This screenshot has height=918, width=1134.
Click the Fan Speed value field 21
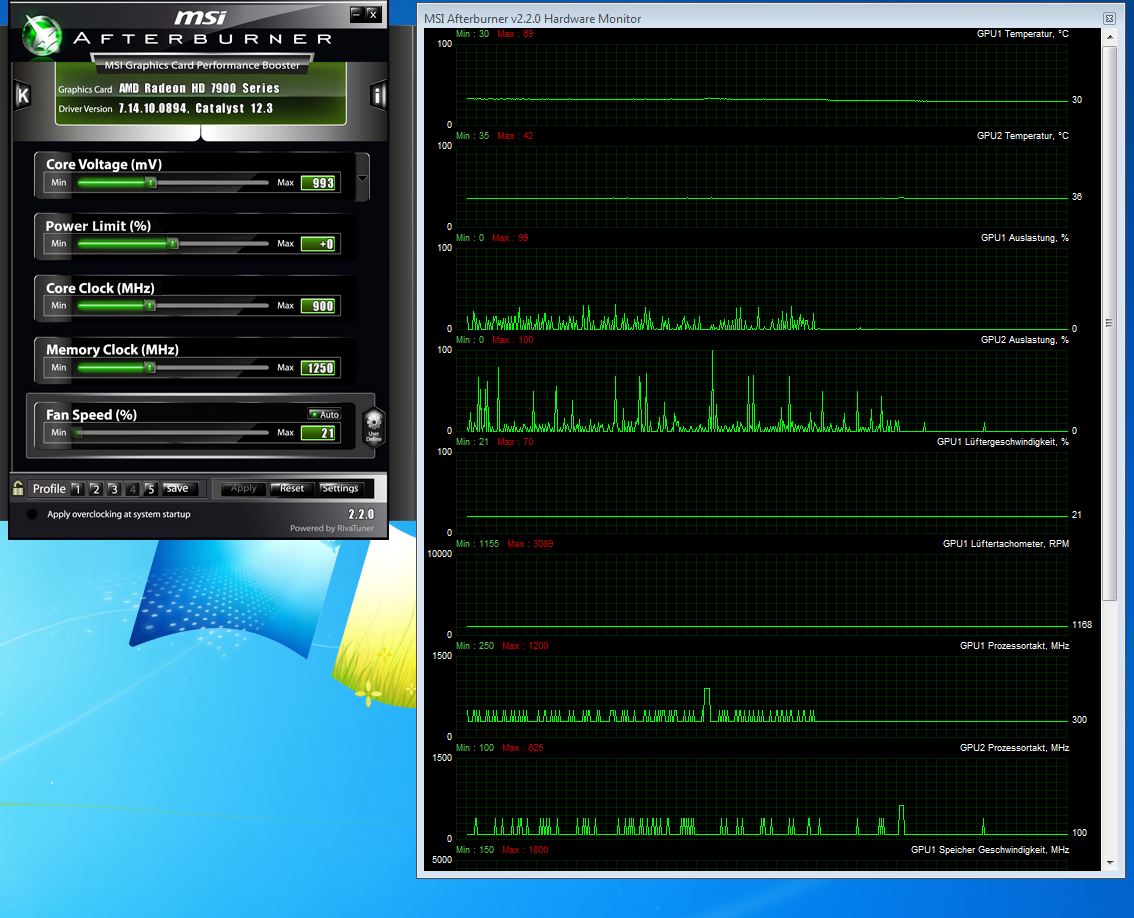319,433
